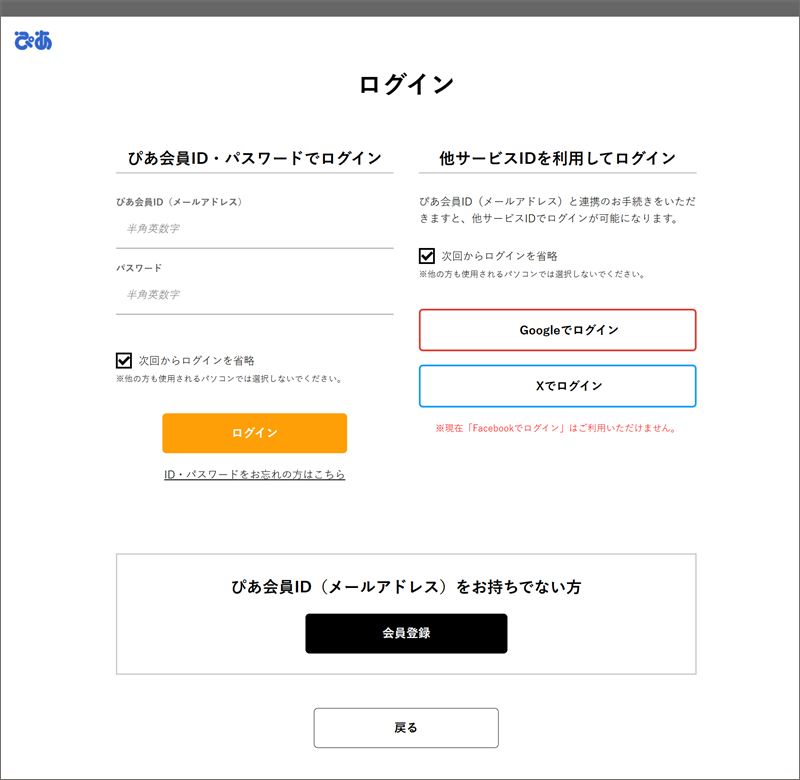Open the ID・パスワードをお忘れの方はこちら link

pos(254,474)
